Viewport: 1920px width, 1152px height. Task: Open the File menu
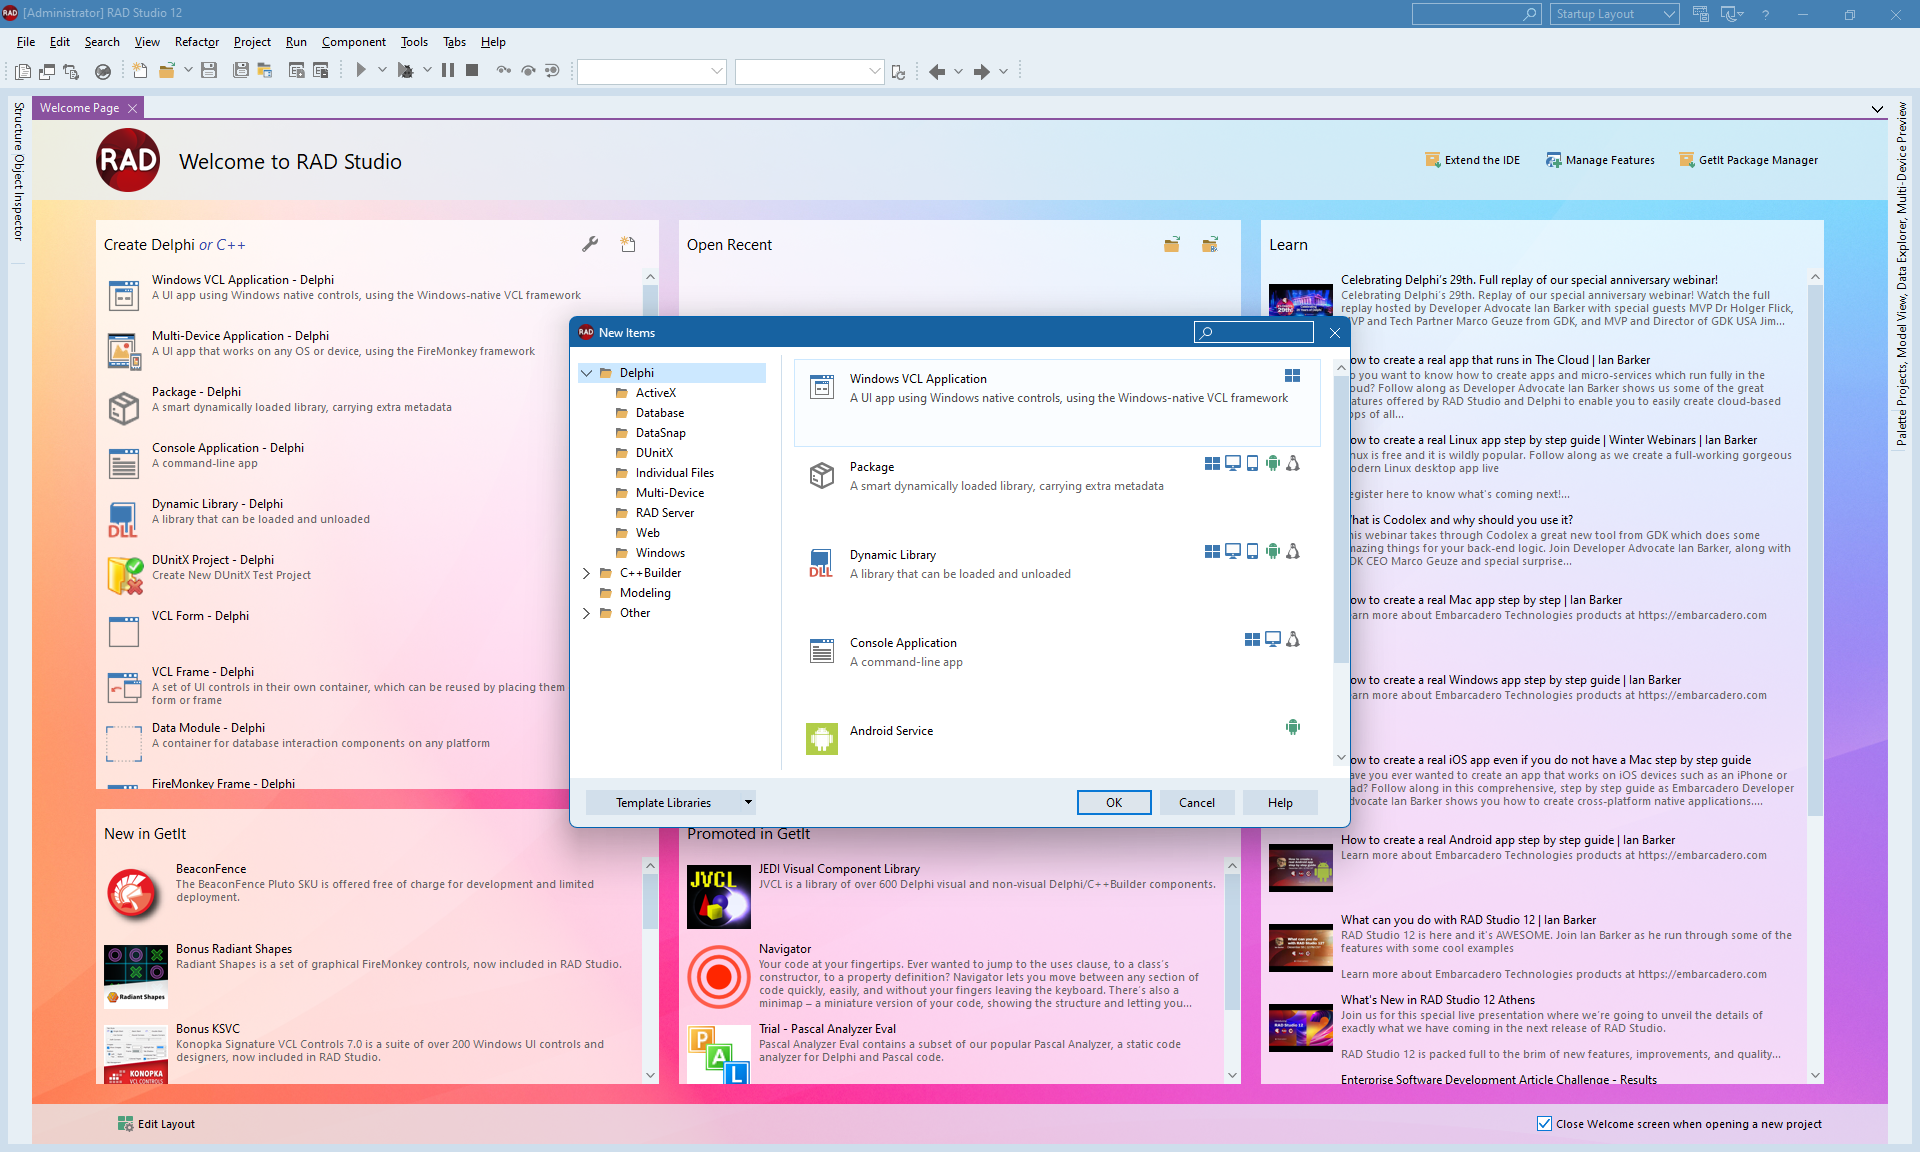(x=26, y=42)
